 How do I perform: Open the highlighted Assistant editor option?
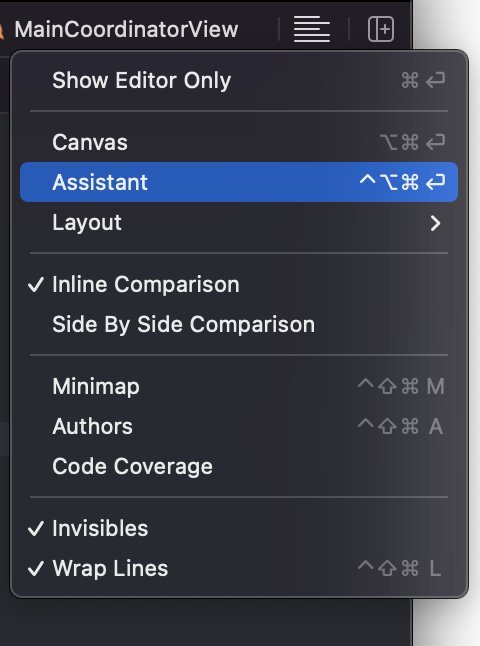pyautogui.click(x=239, y=182)
